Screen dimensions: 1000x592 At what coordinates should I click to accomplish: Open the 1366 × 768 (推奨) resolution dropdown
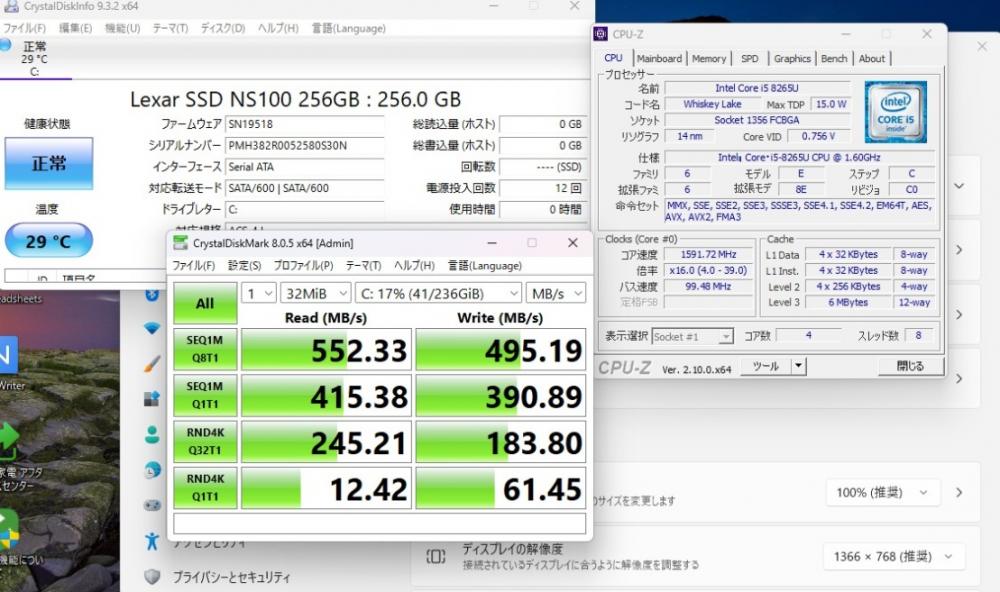(x=893, y=556)
